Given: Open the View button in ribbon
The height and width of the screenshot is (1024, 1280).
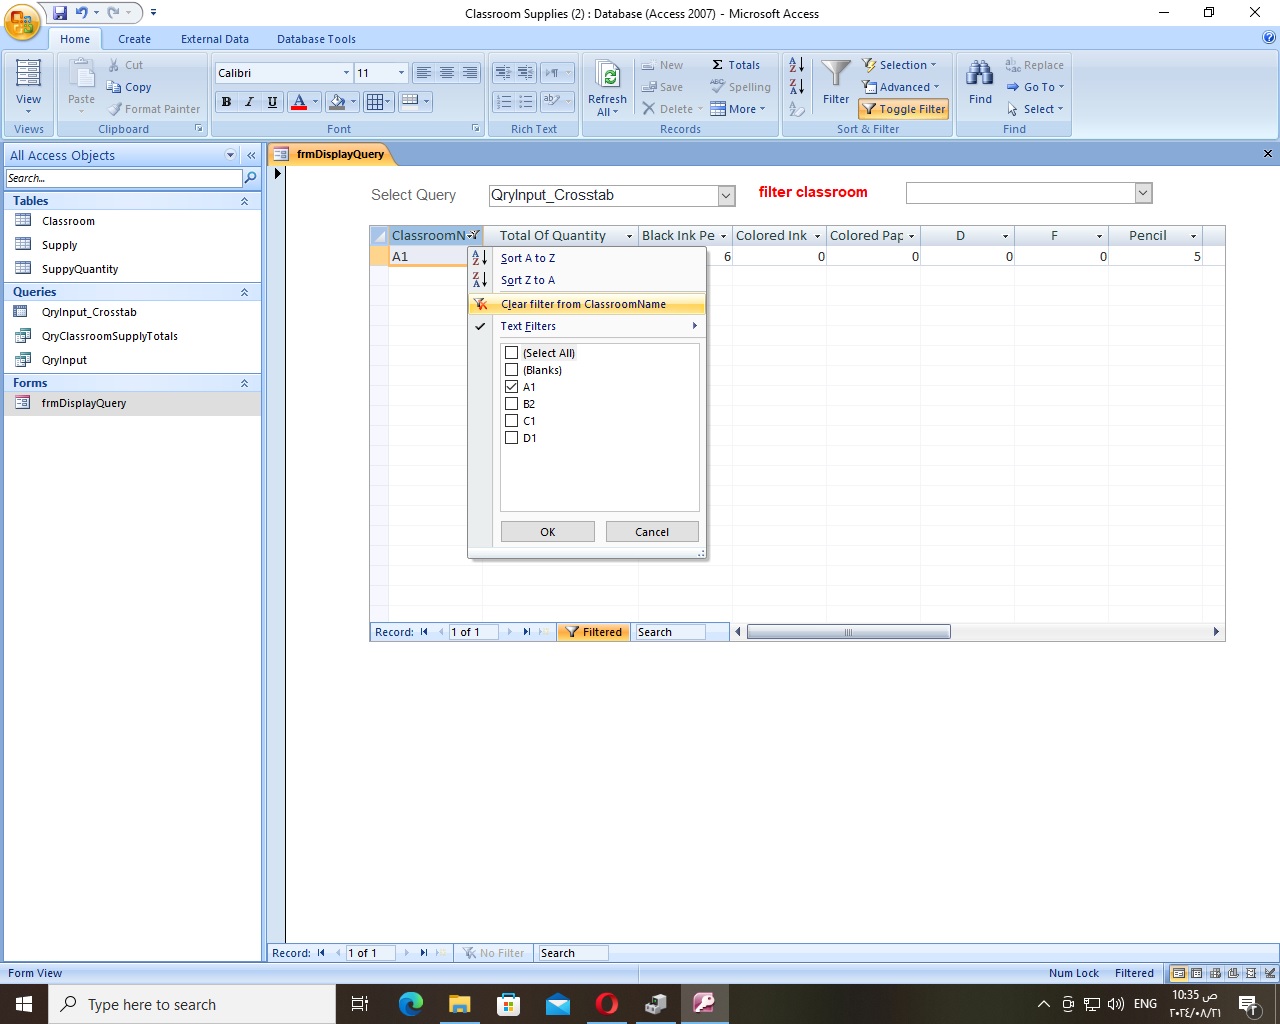Looking at the screenshot, I should coord(29,85).
